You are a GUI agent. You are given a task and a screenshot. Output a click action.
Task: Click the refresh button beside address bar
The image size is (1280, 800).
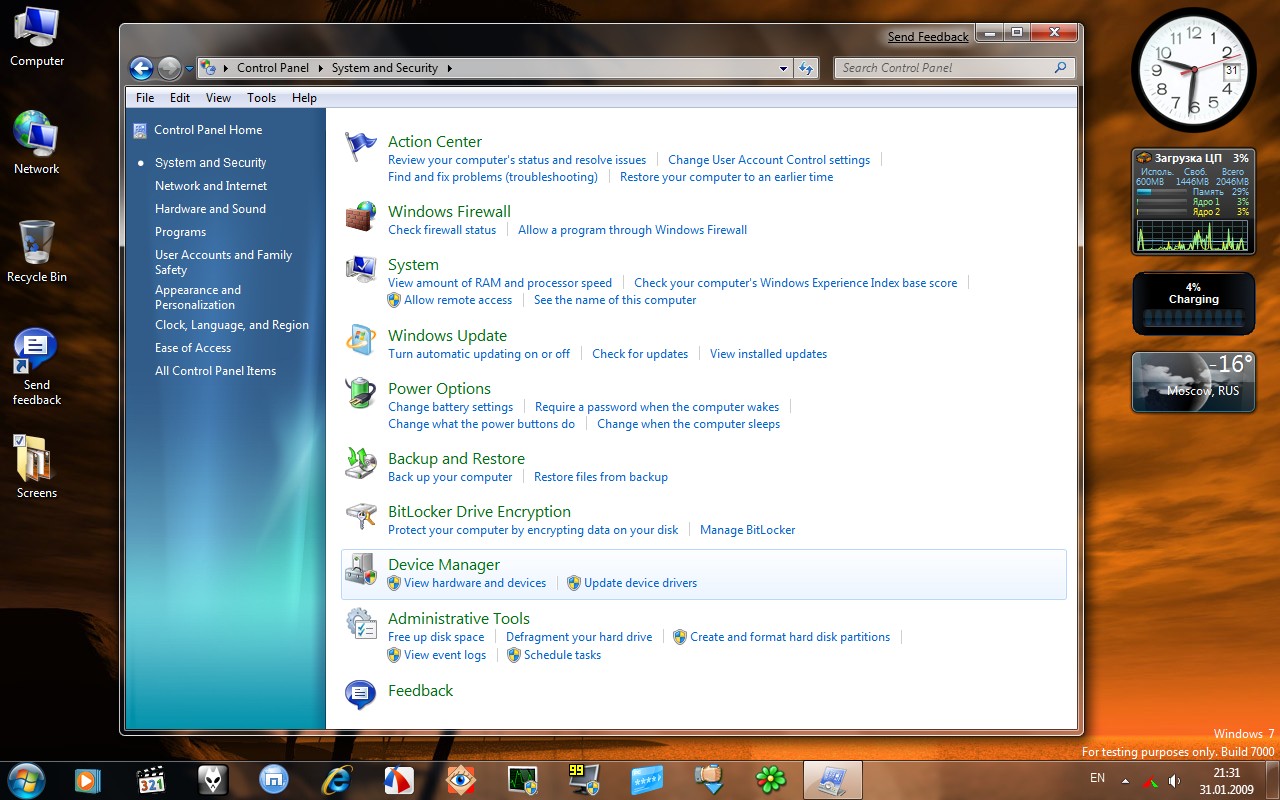click(806, 68)
